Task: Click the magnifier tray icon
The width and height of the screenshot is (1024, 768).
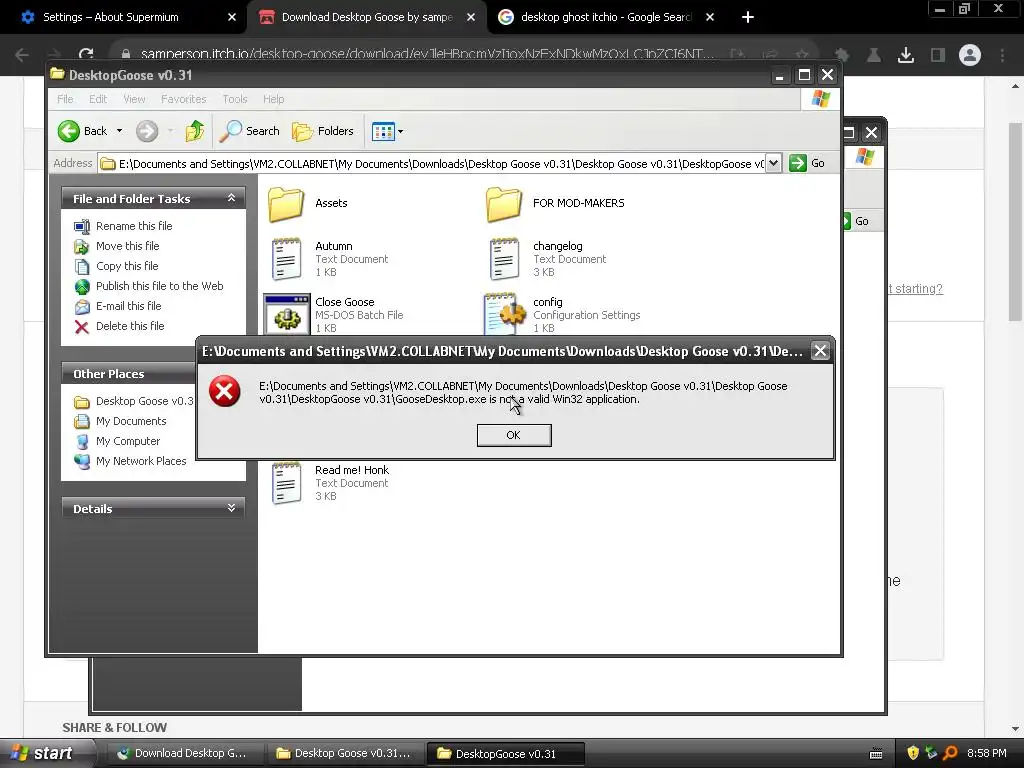Action: point(950,753)
